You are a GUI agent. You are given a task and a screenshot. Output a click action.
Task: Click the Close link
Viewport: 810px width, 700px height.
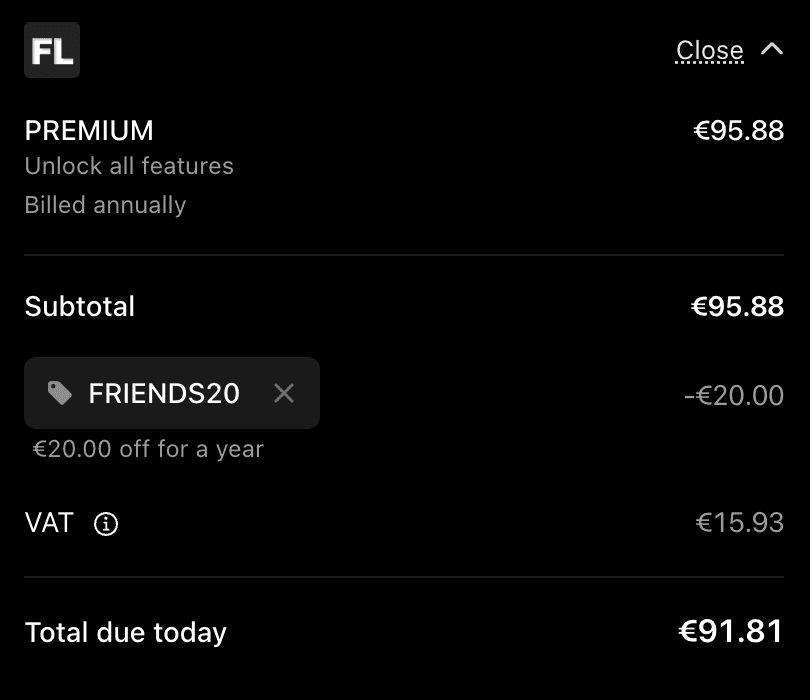pos(709,50)
